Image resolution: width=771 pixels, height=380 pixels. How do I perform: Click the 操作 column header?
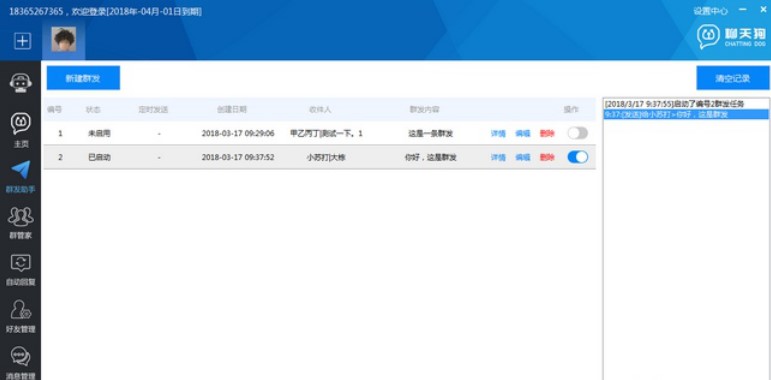[571, 110]
